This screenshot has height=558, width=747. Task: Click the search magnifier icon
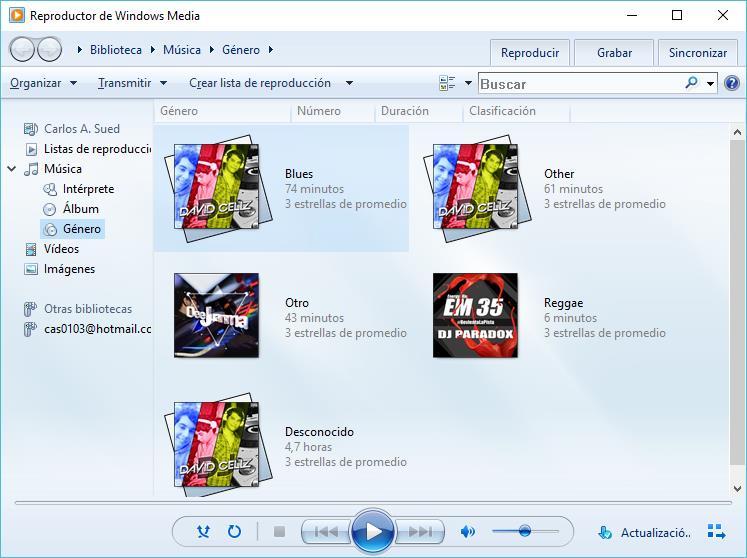coord(691,83)
